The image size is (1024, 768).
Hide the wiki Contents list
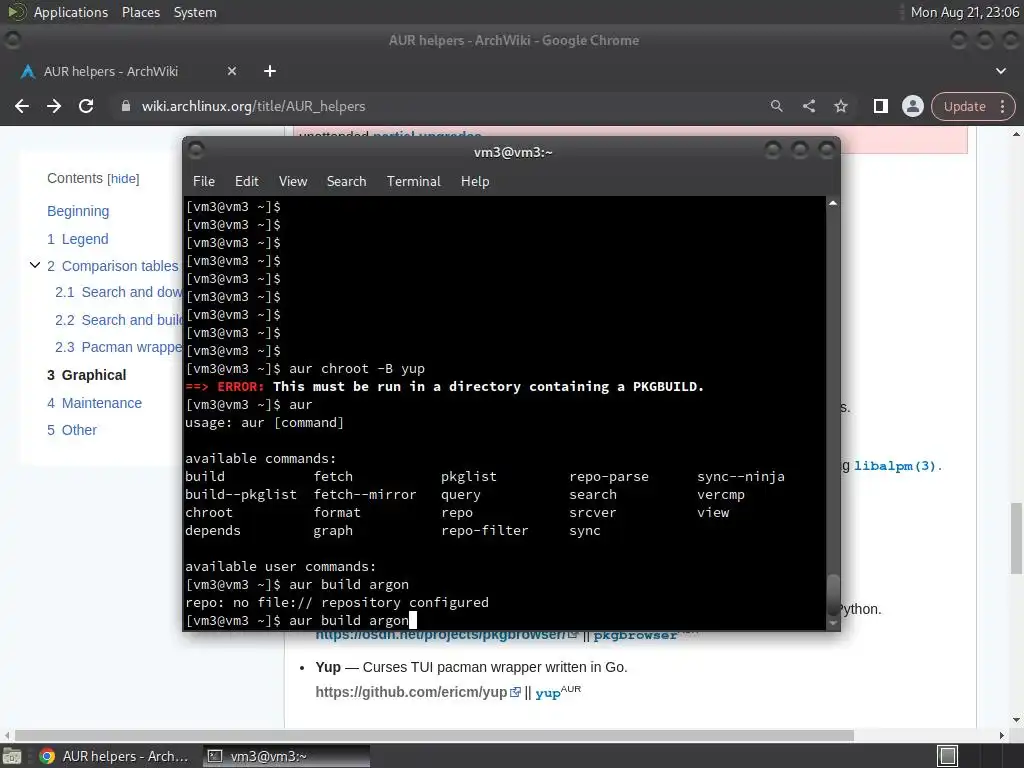point(123,178)
